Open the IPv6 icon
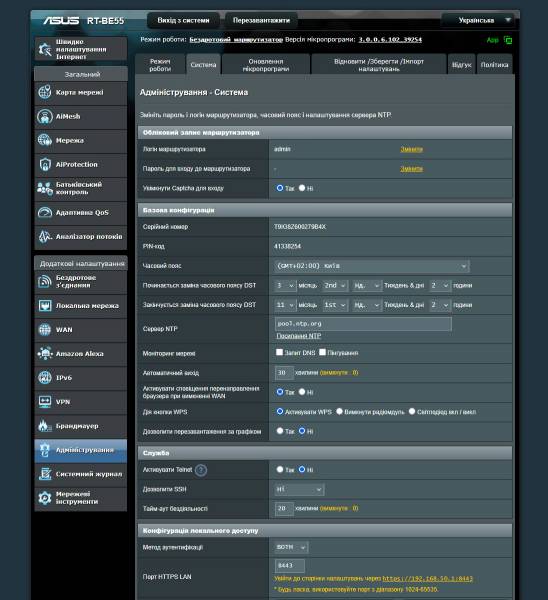 coord(45,378)
